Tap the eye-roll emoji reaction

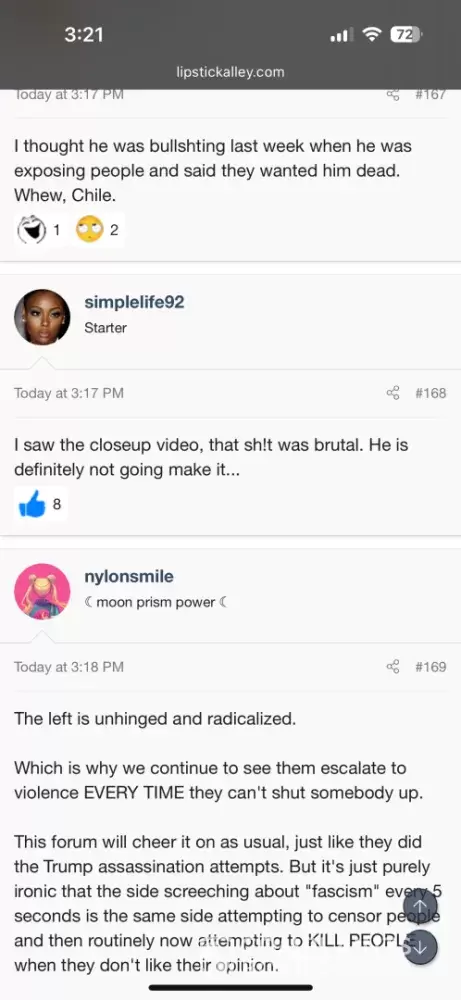90,230
